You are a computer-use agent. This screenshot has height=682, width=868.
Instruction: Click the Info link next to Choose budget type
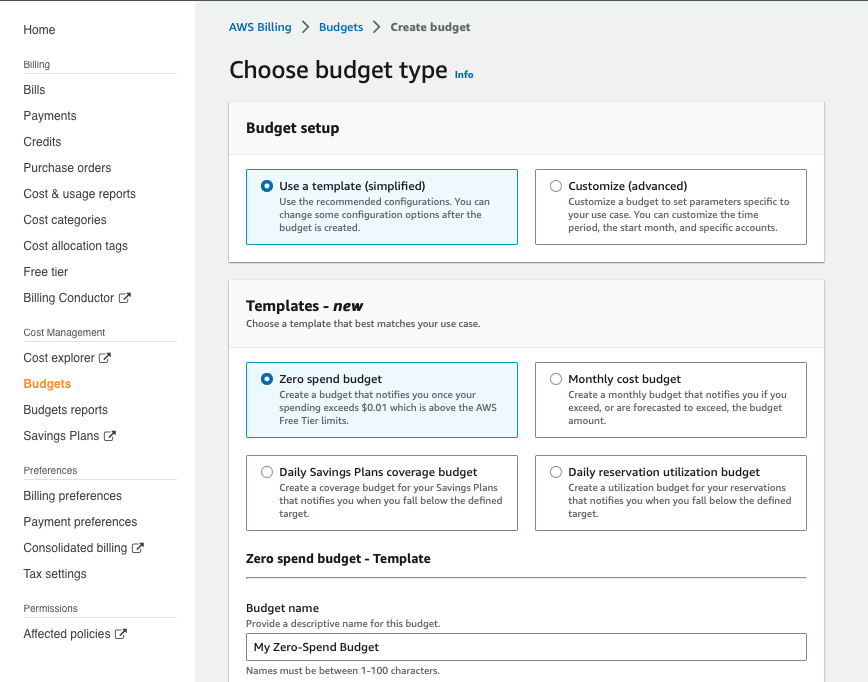(x=463, y=74)
